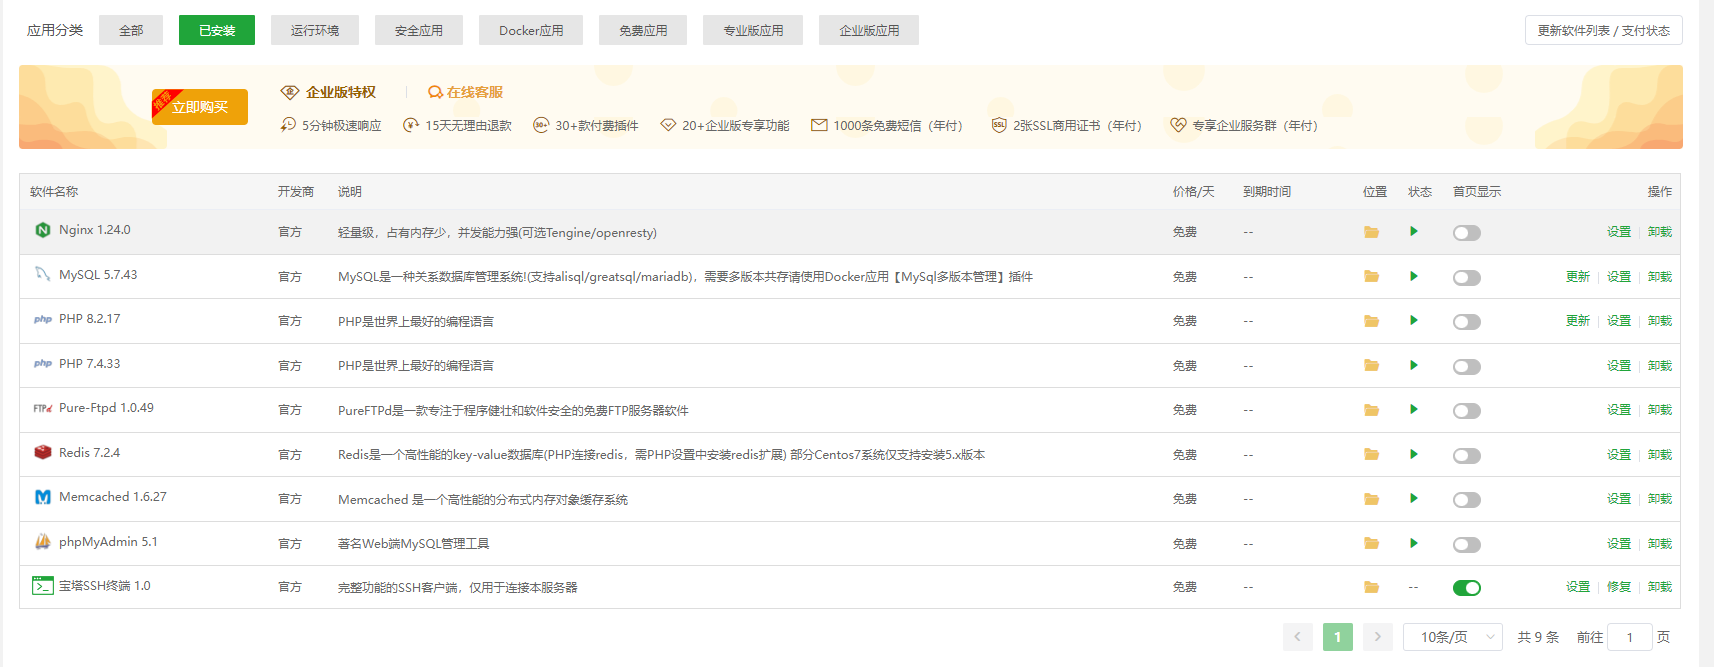Disable homepage display for 宝塔SSH终端

(x=1467, y=588)
